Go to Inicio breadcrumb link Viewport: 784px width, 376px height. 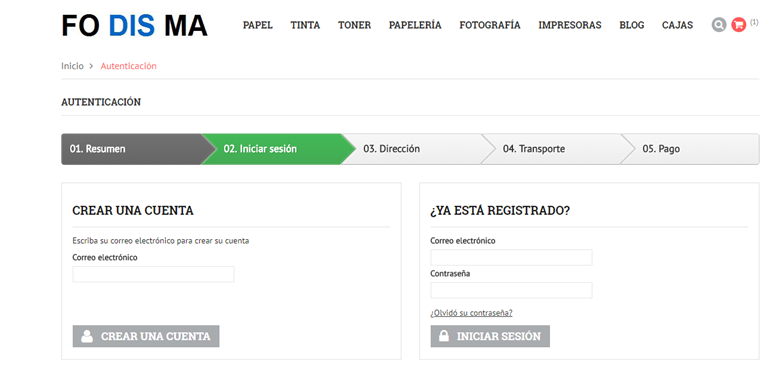click(x=72, y=66)
